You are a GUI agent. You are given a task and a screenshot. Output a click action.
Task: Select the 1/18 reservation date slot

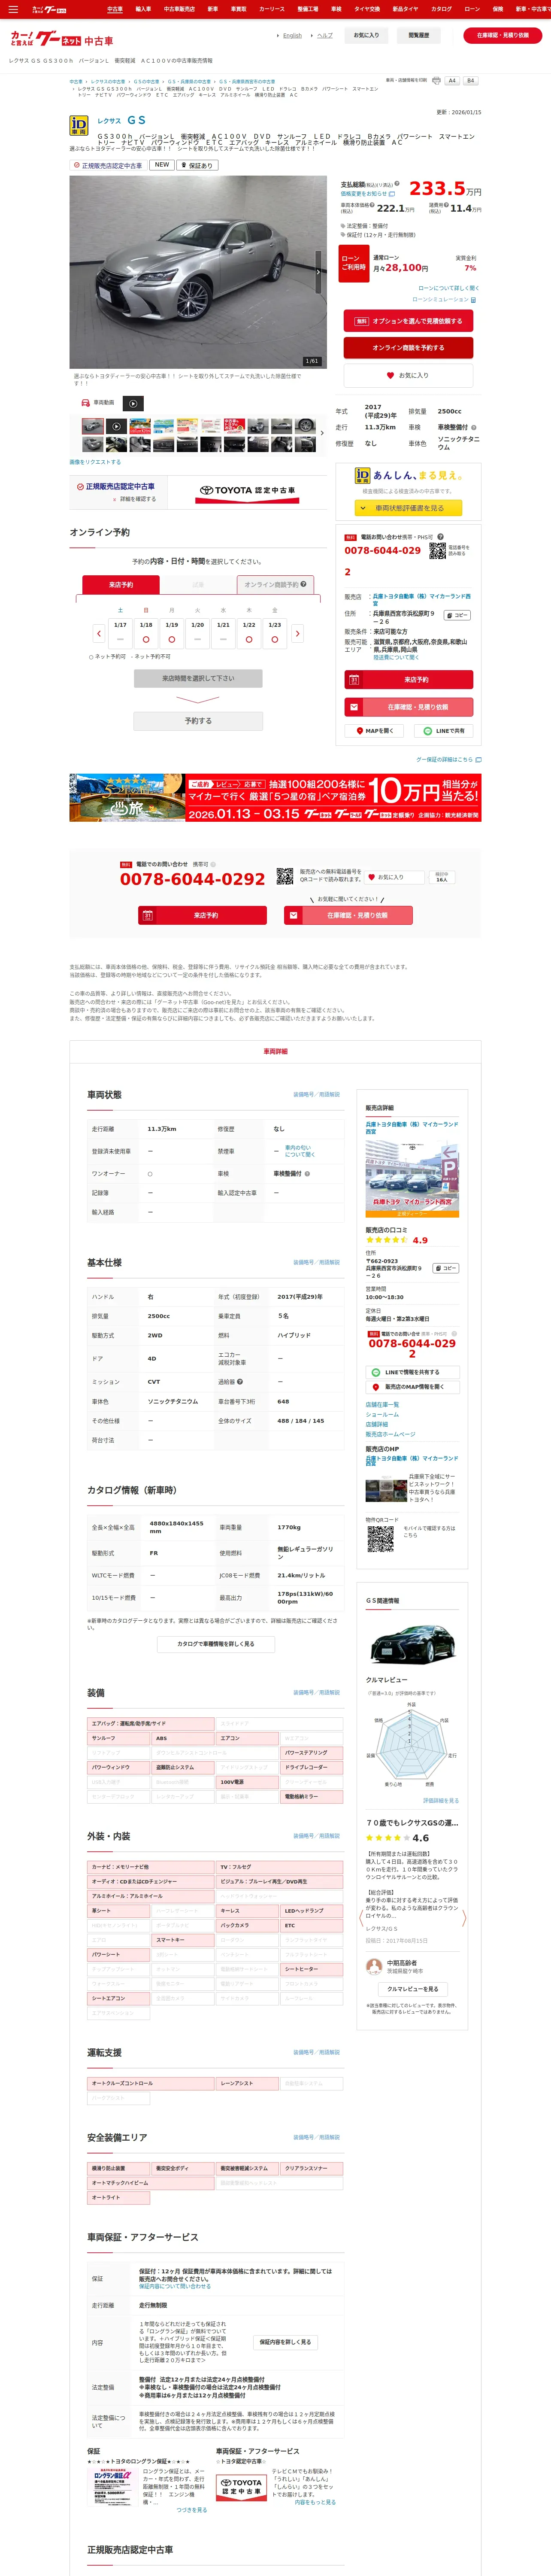pos(146,633)
